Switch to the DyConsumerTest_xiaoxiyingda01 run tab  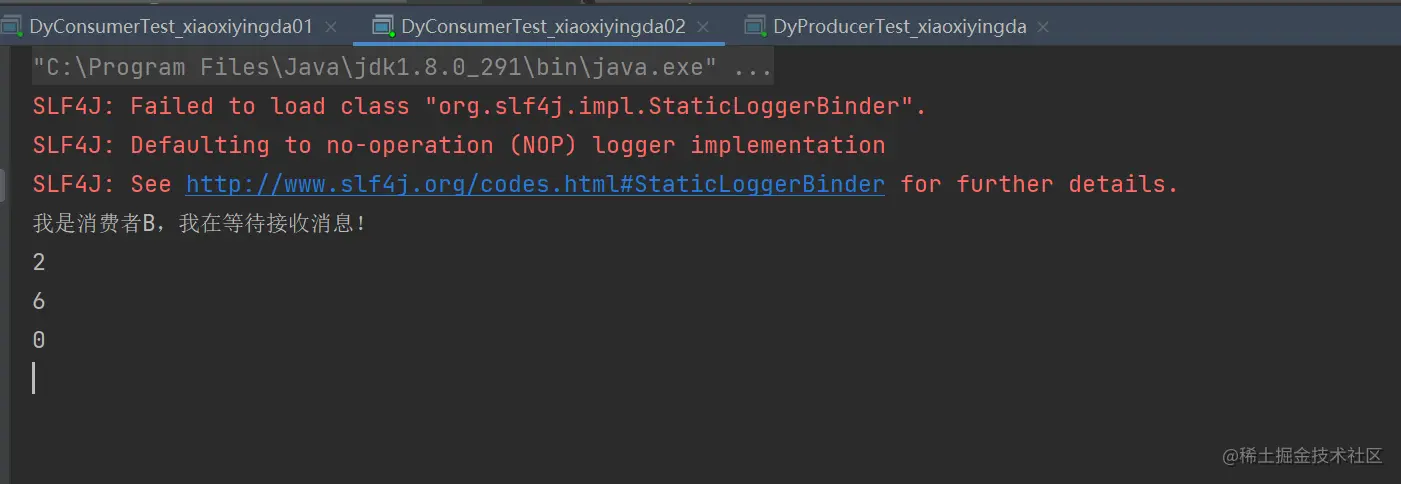click(x=171, y=27)
